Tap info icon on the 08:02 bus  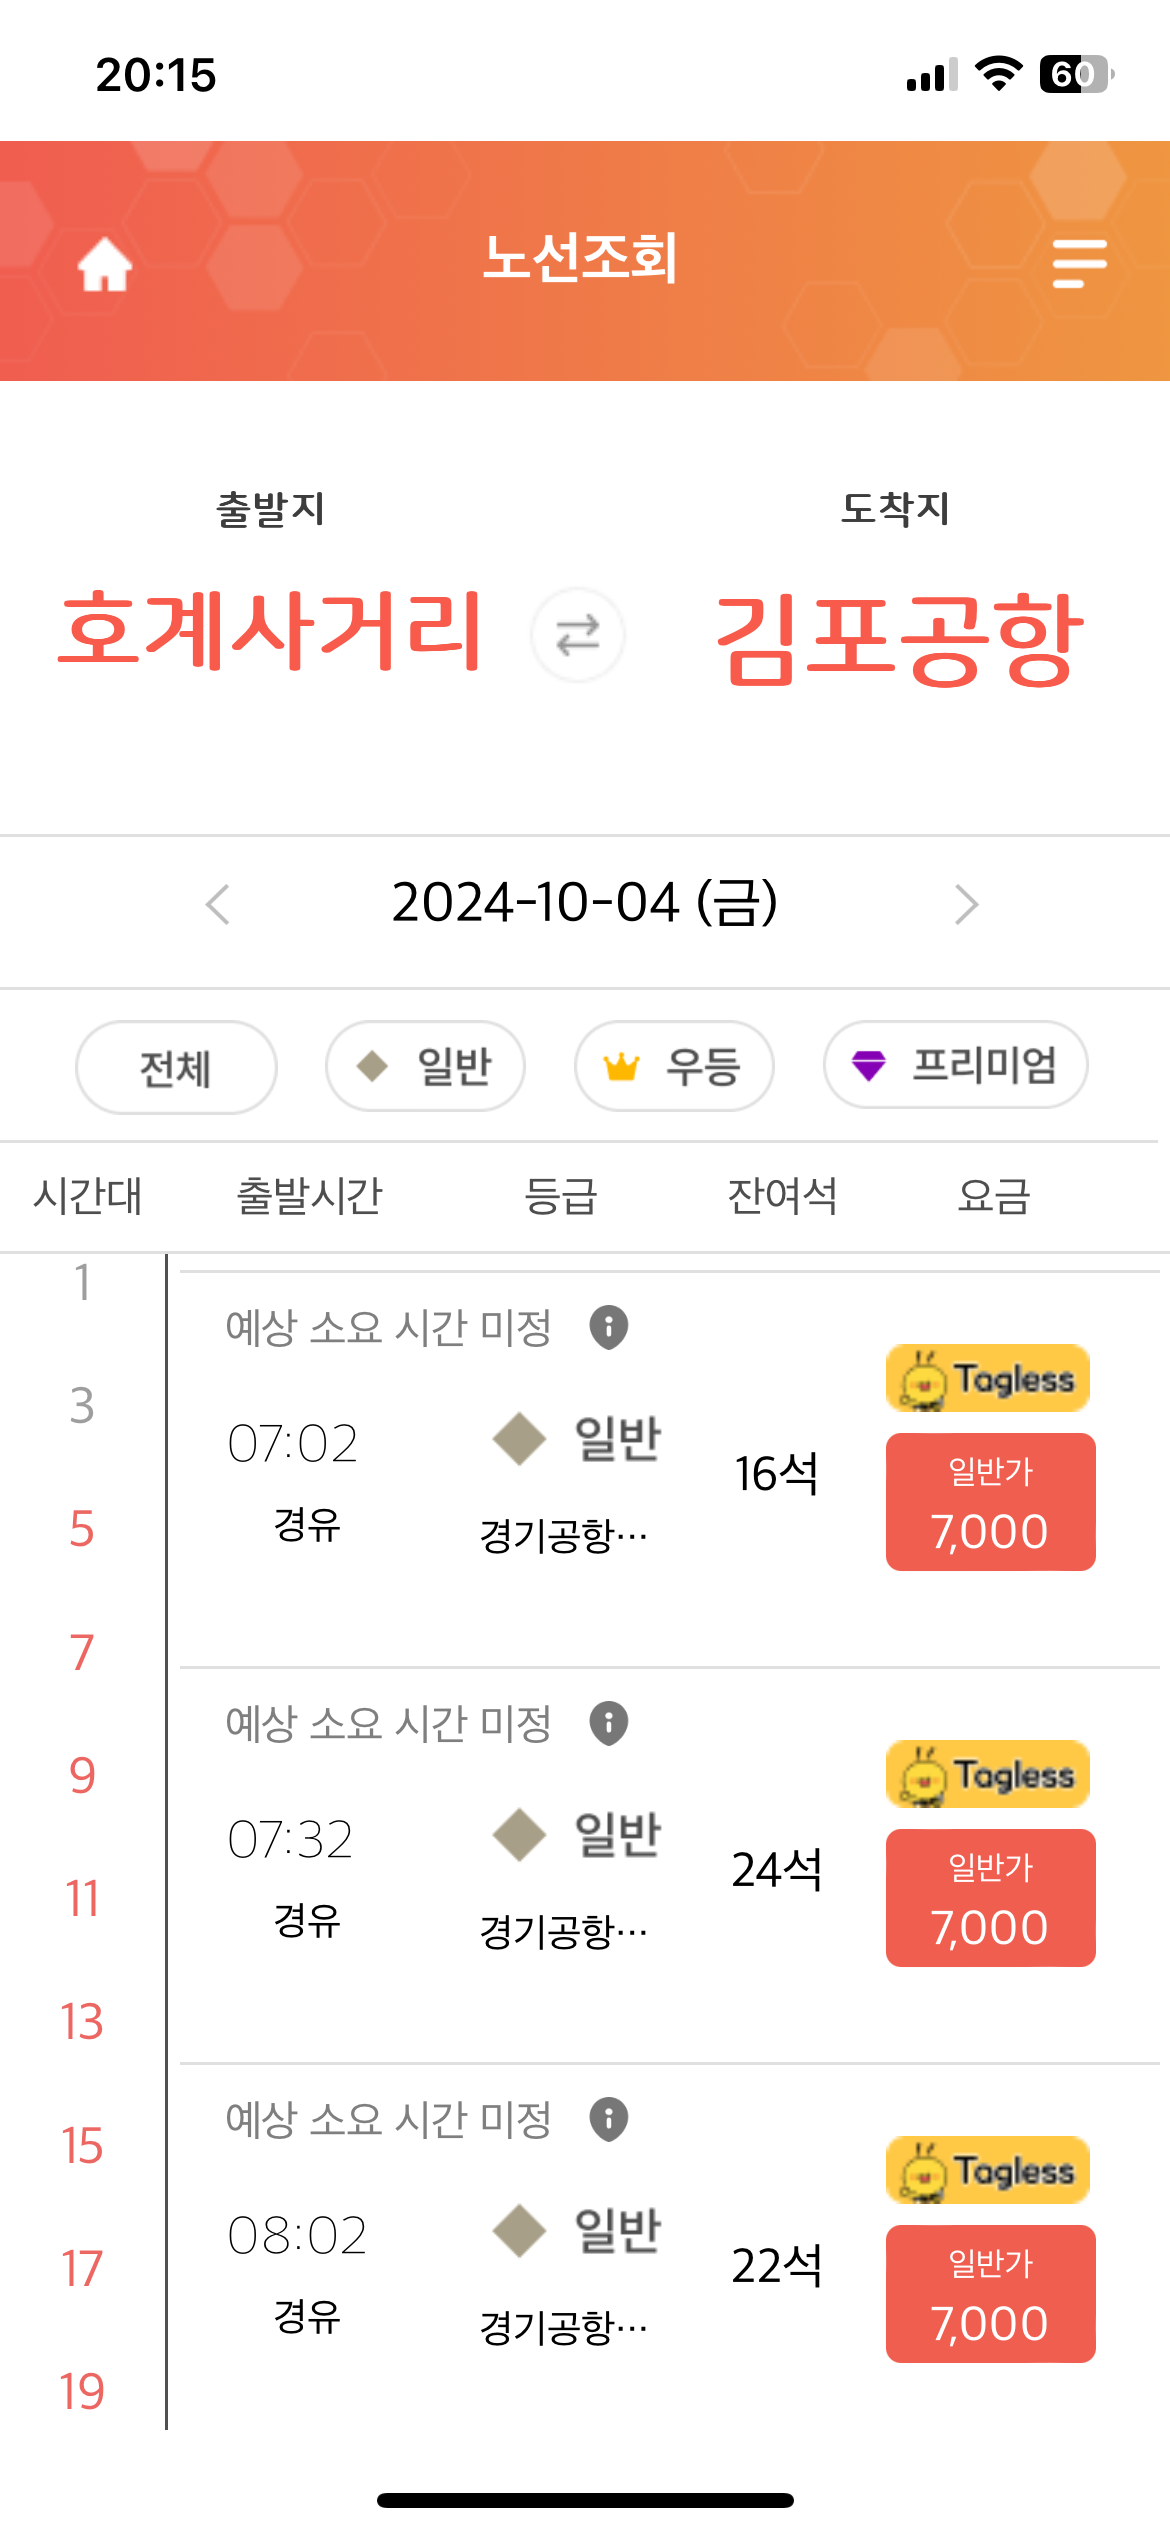[x=609, y=2120]
